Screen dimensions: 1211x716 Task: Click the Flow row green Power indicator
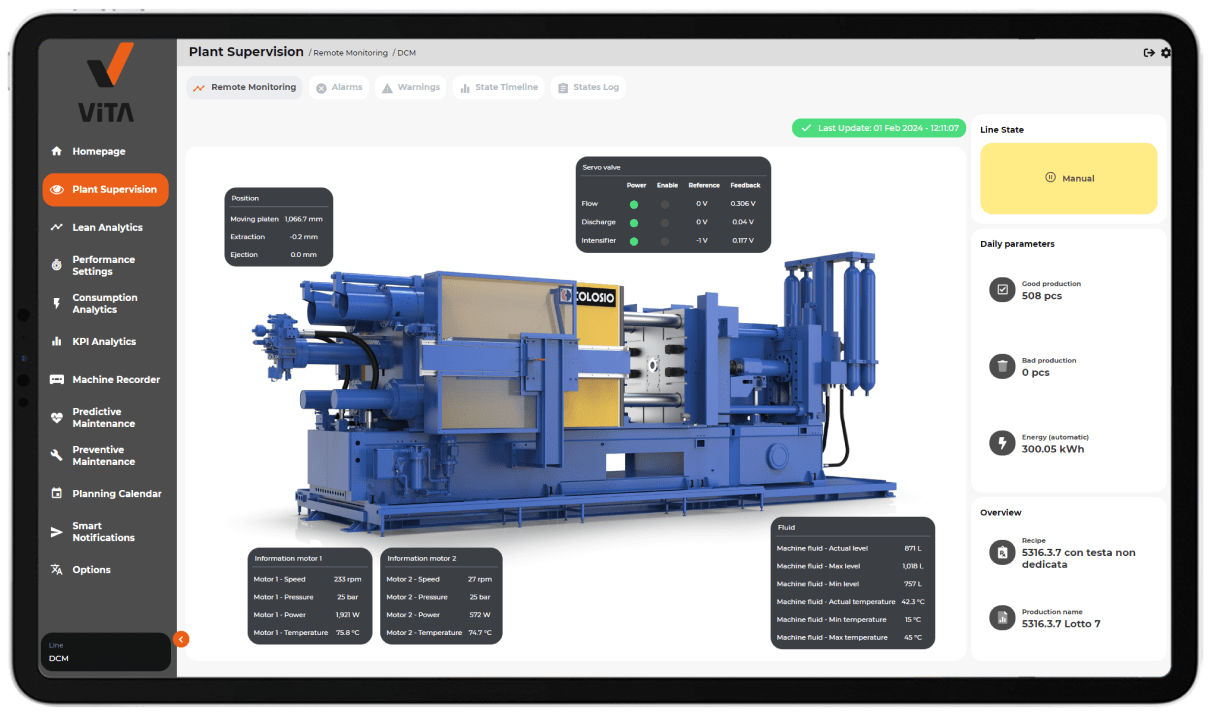pyautogui.click(x=633, y=204)
